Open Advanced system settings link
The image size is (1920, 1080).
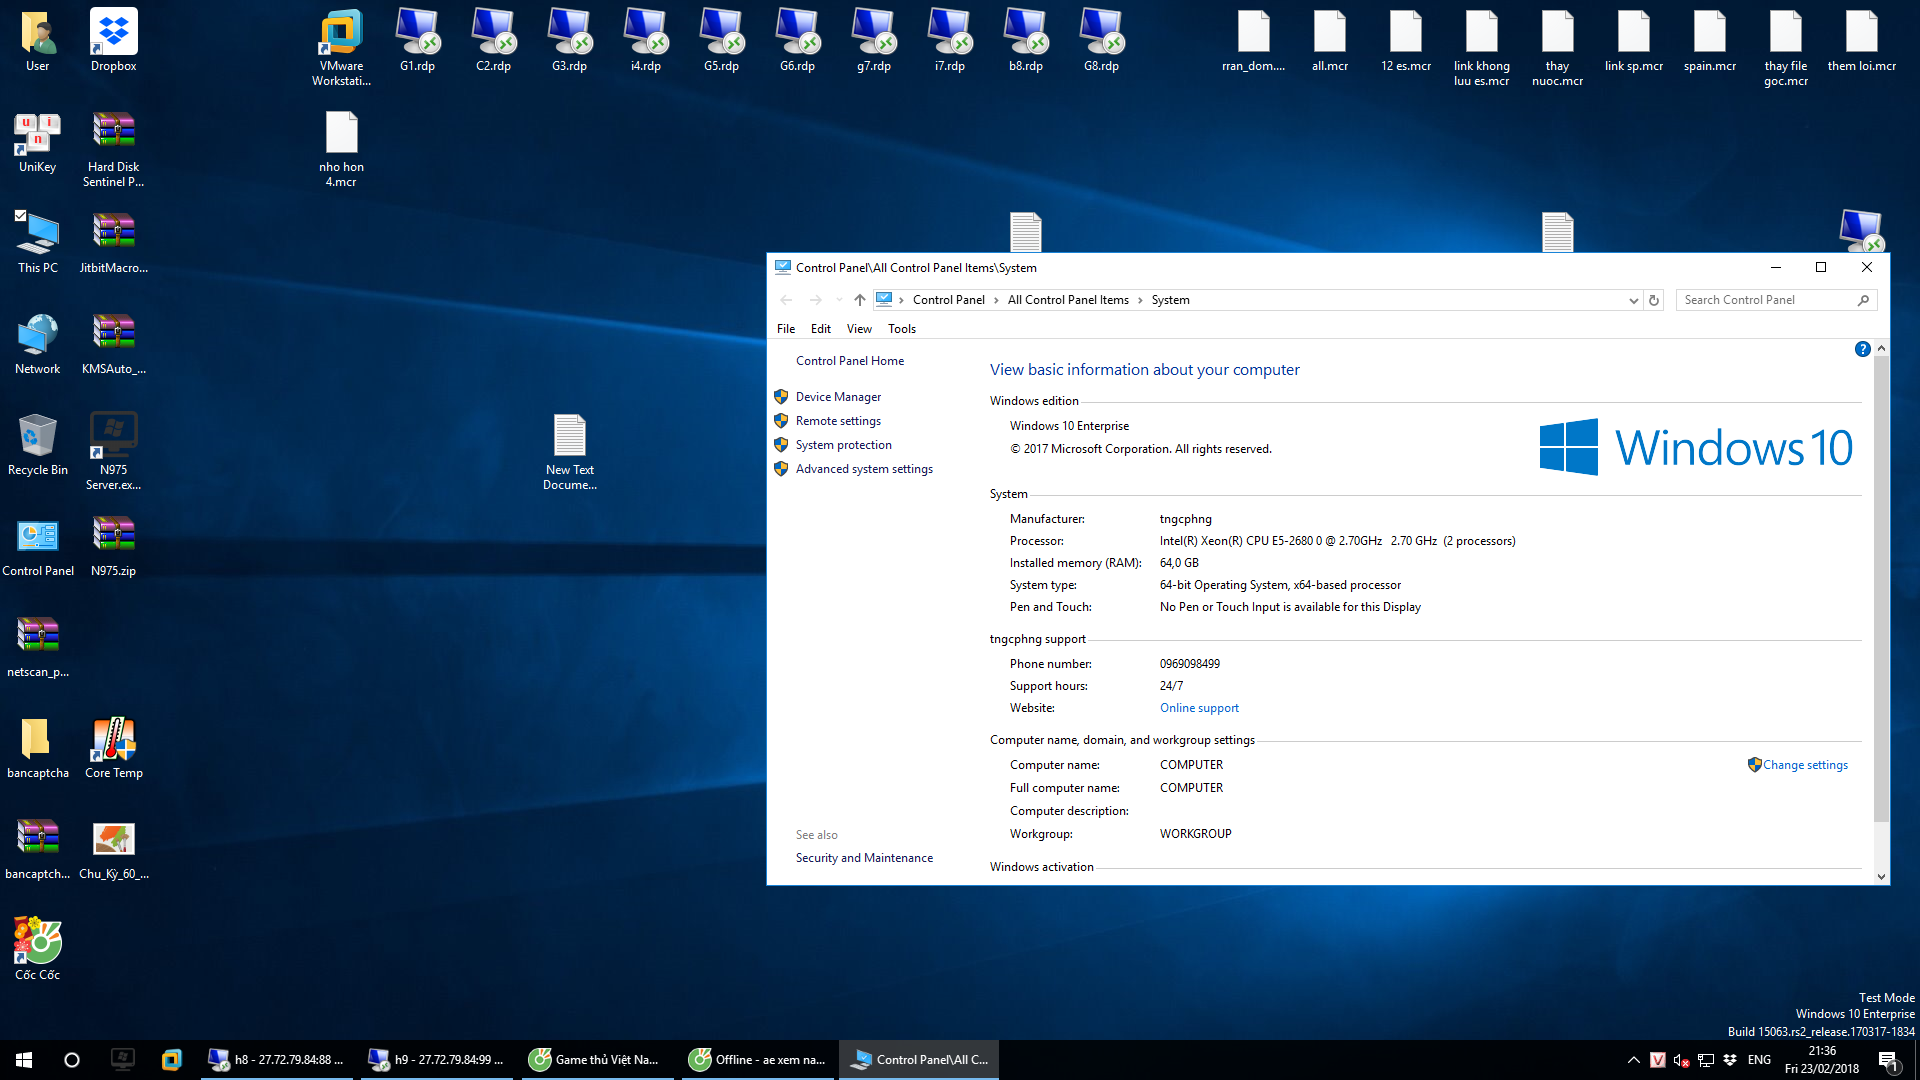864,469
